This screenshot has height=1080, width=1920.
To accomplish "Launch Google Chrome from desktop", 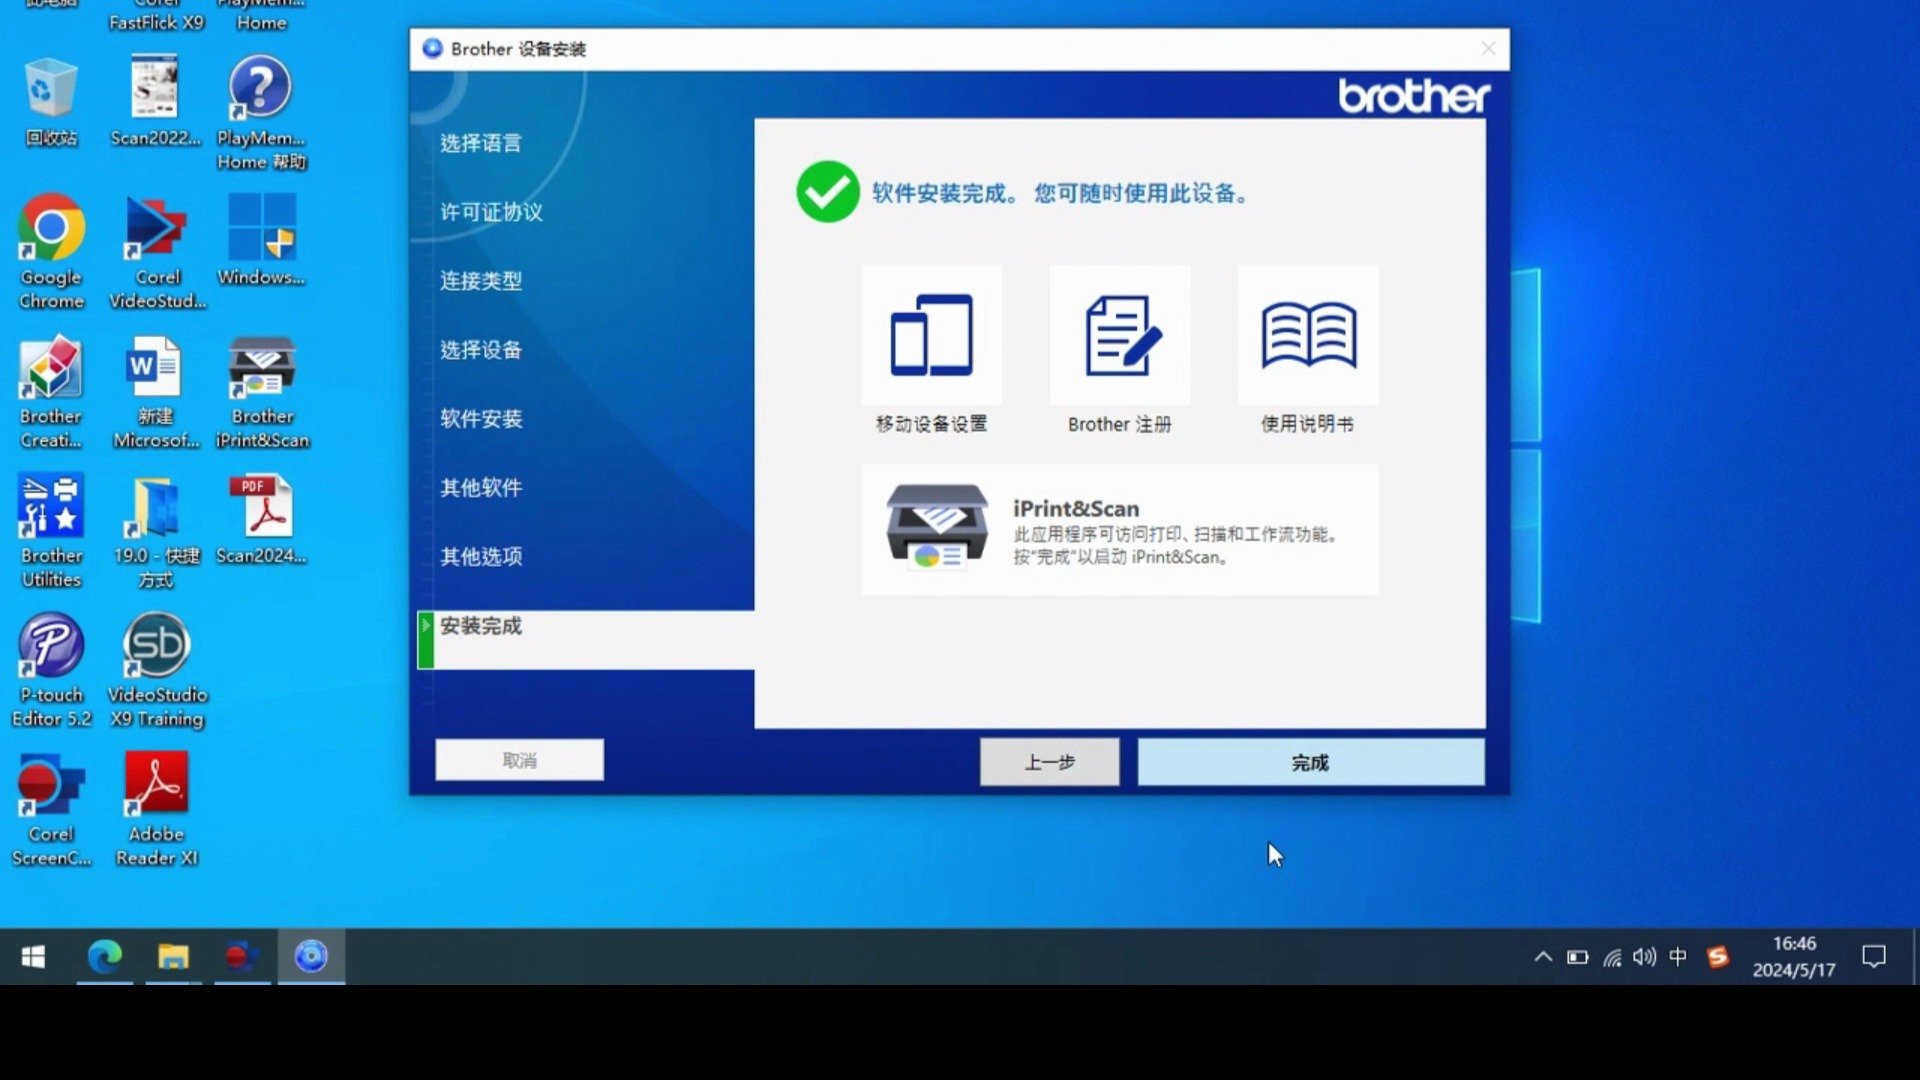I will click(51, 252).
